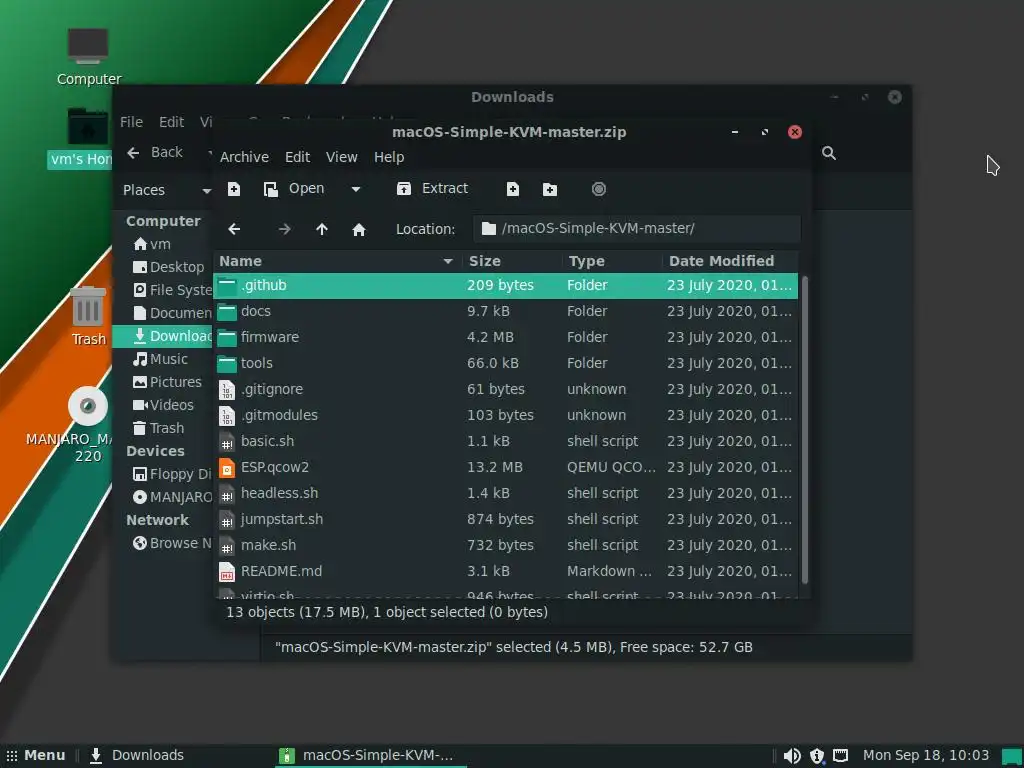Screen dimensions: 1024x768
Task: Open Edit menu in Downloads window
Action: tap(171, 122)
